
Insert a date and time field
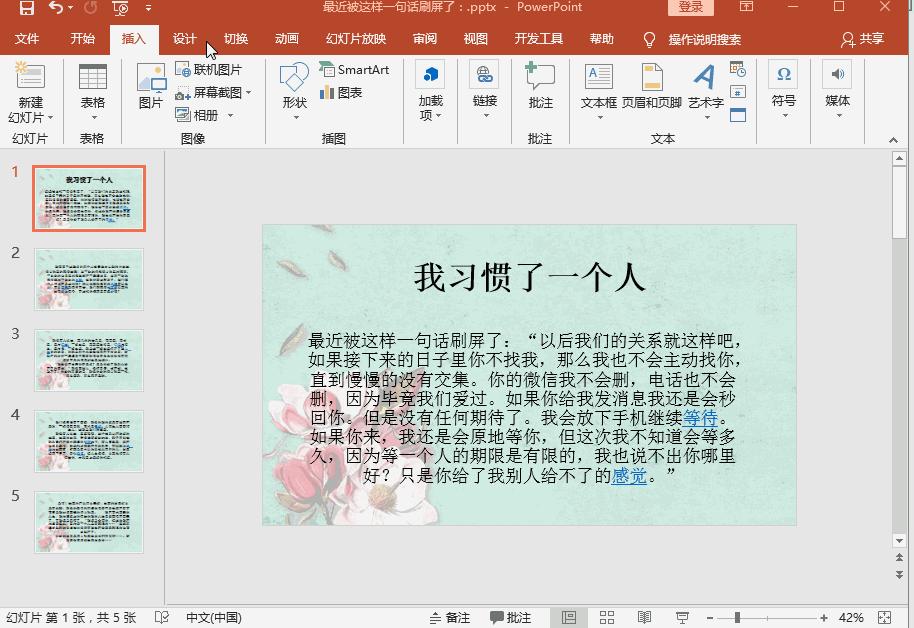point(736,68)
